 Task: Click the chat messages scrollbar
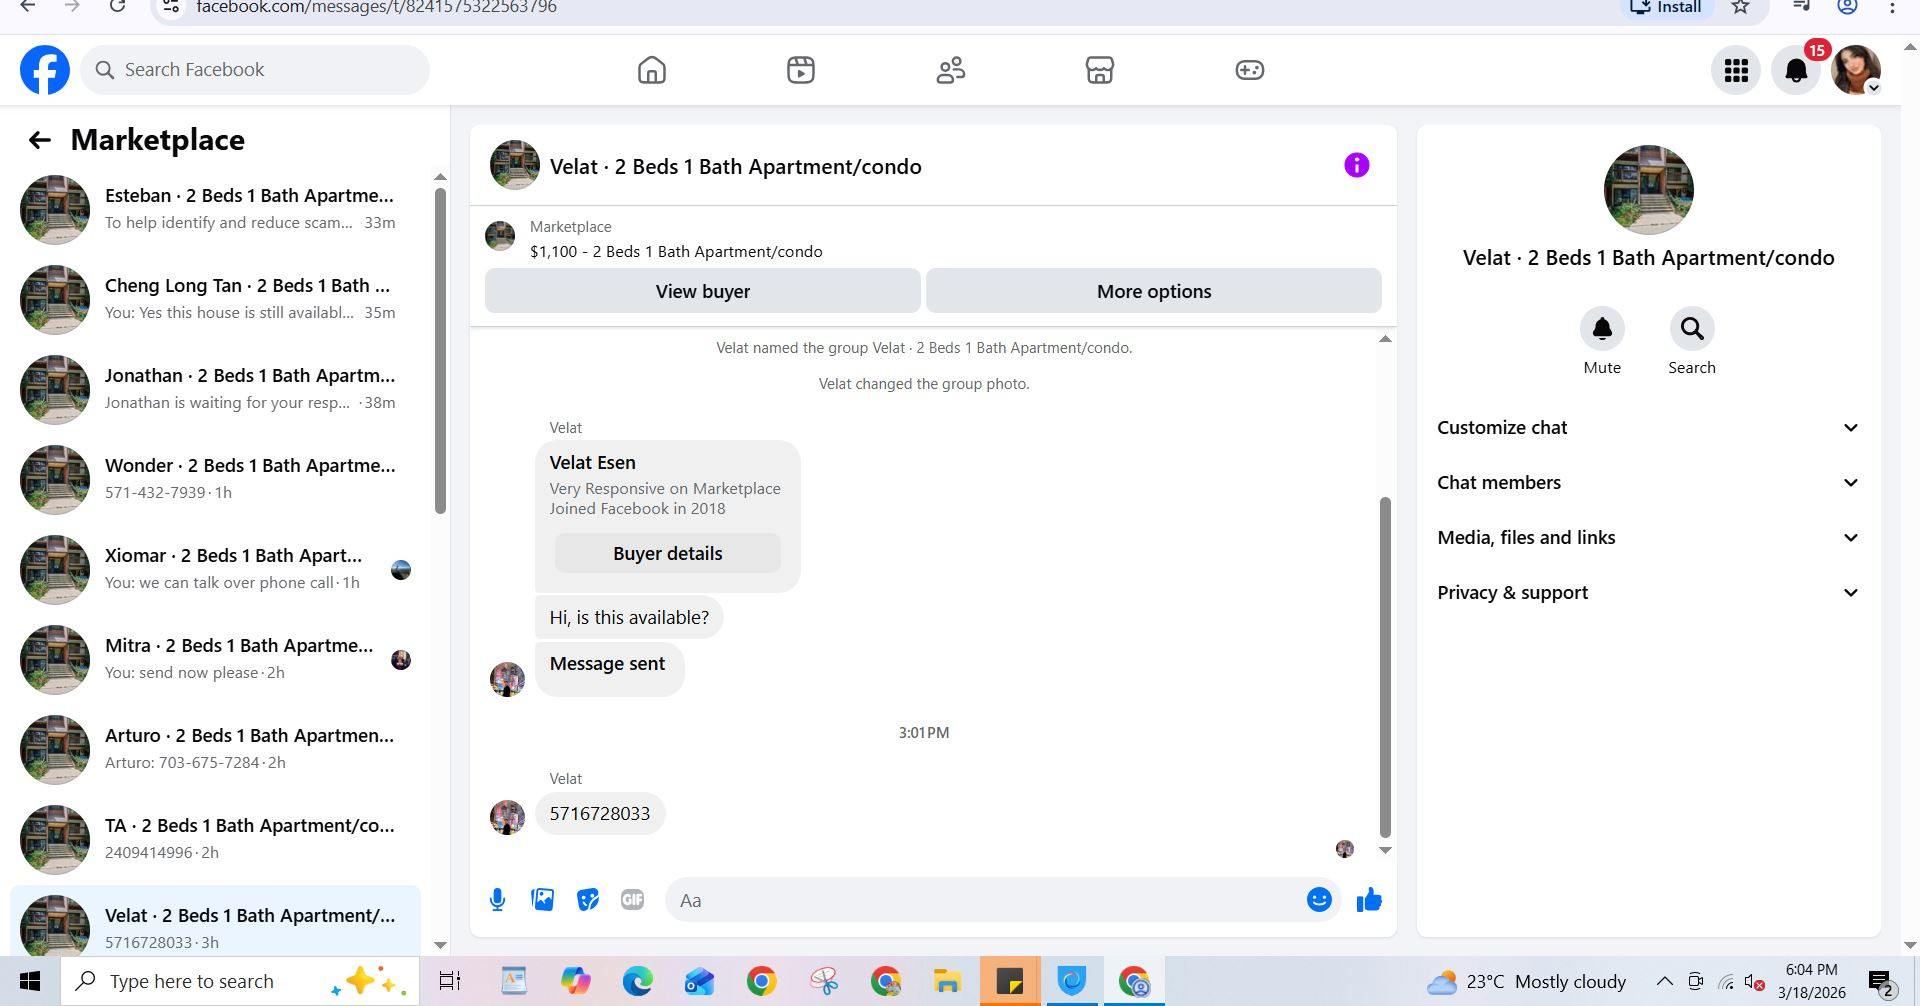[1385, 667]
